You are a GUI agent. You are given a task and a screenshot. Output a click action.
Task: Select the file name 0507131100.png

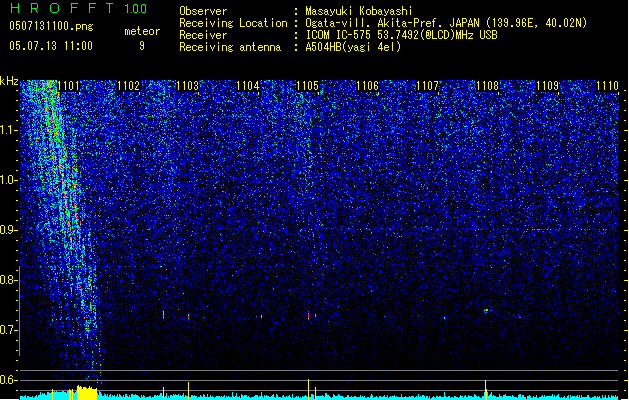[x=51, y=26]
